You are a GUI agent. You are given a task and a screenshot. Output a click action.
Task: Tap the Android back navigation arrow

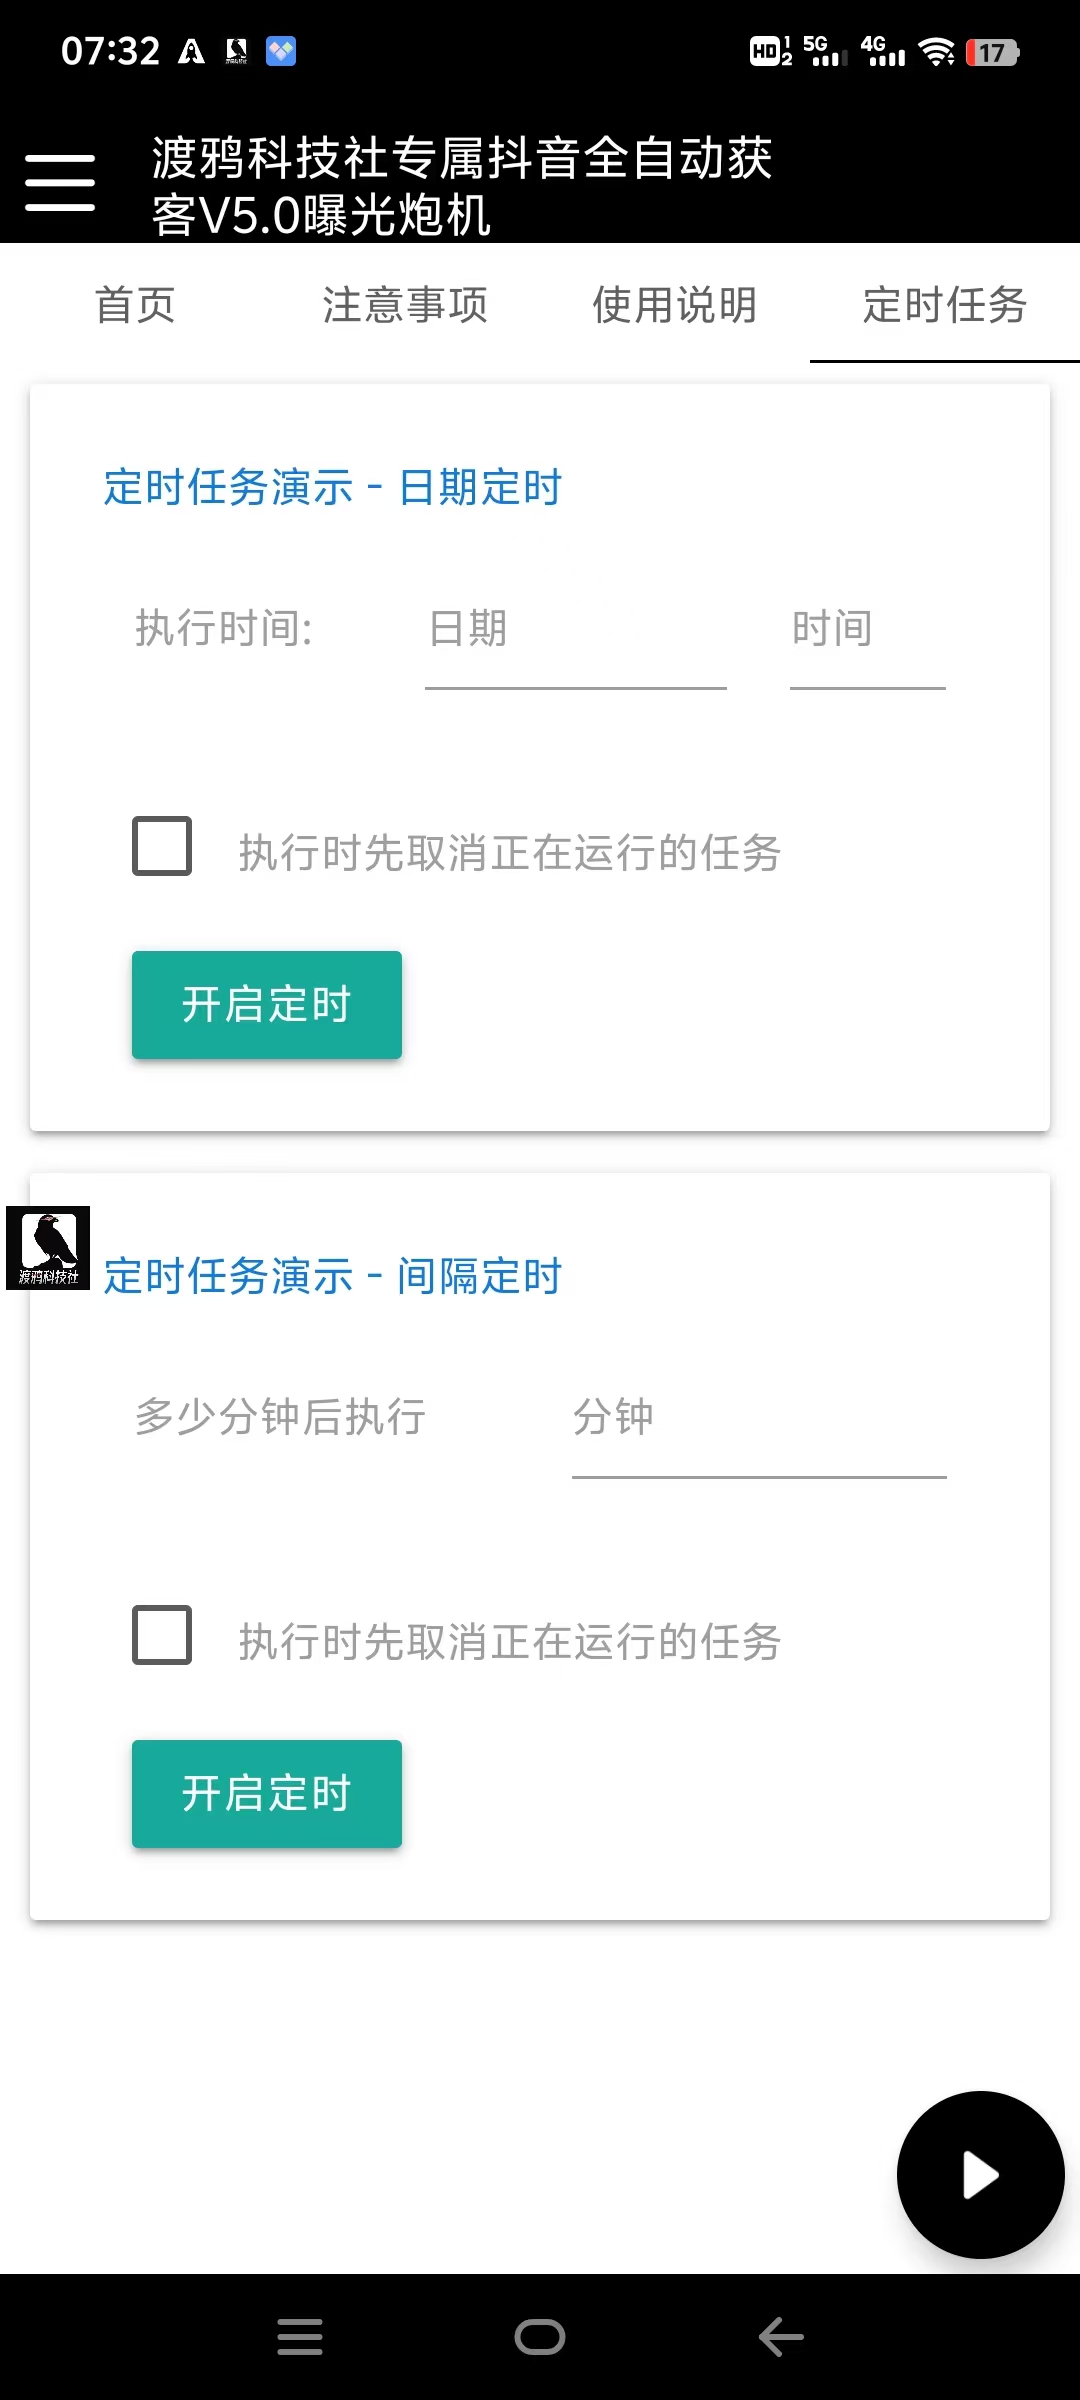tap(781, 2337)
